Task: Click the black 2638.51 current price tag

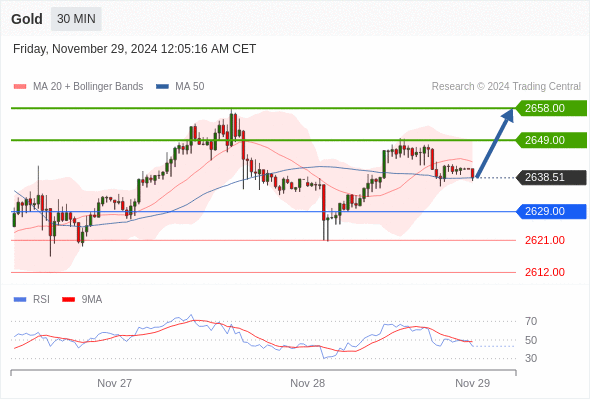Action: 551,177
